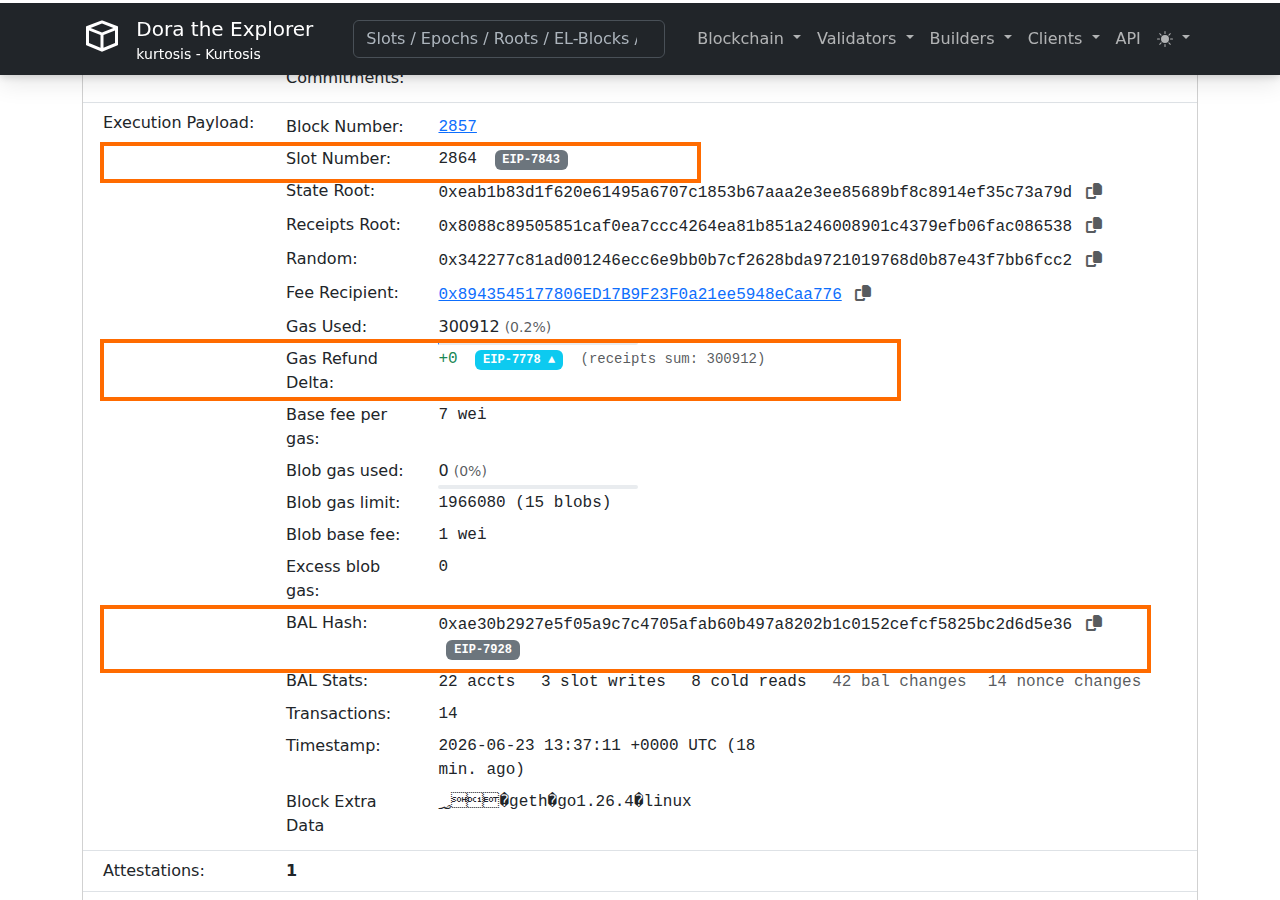
Task: Copy the Random value hash
Action: tap(1094, 259)
